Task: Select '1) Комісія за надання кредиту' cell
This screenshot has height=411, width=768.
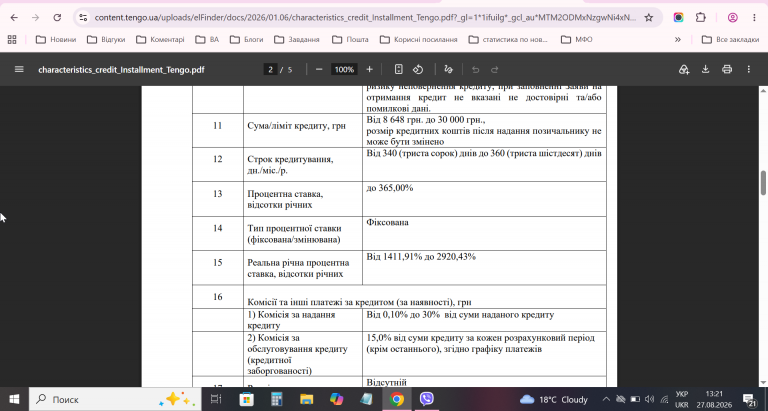Action: pyautogui.click(x=303, y=320)
